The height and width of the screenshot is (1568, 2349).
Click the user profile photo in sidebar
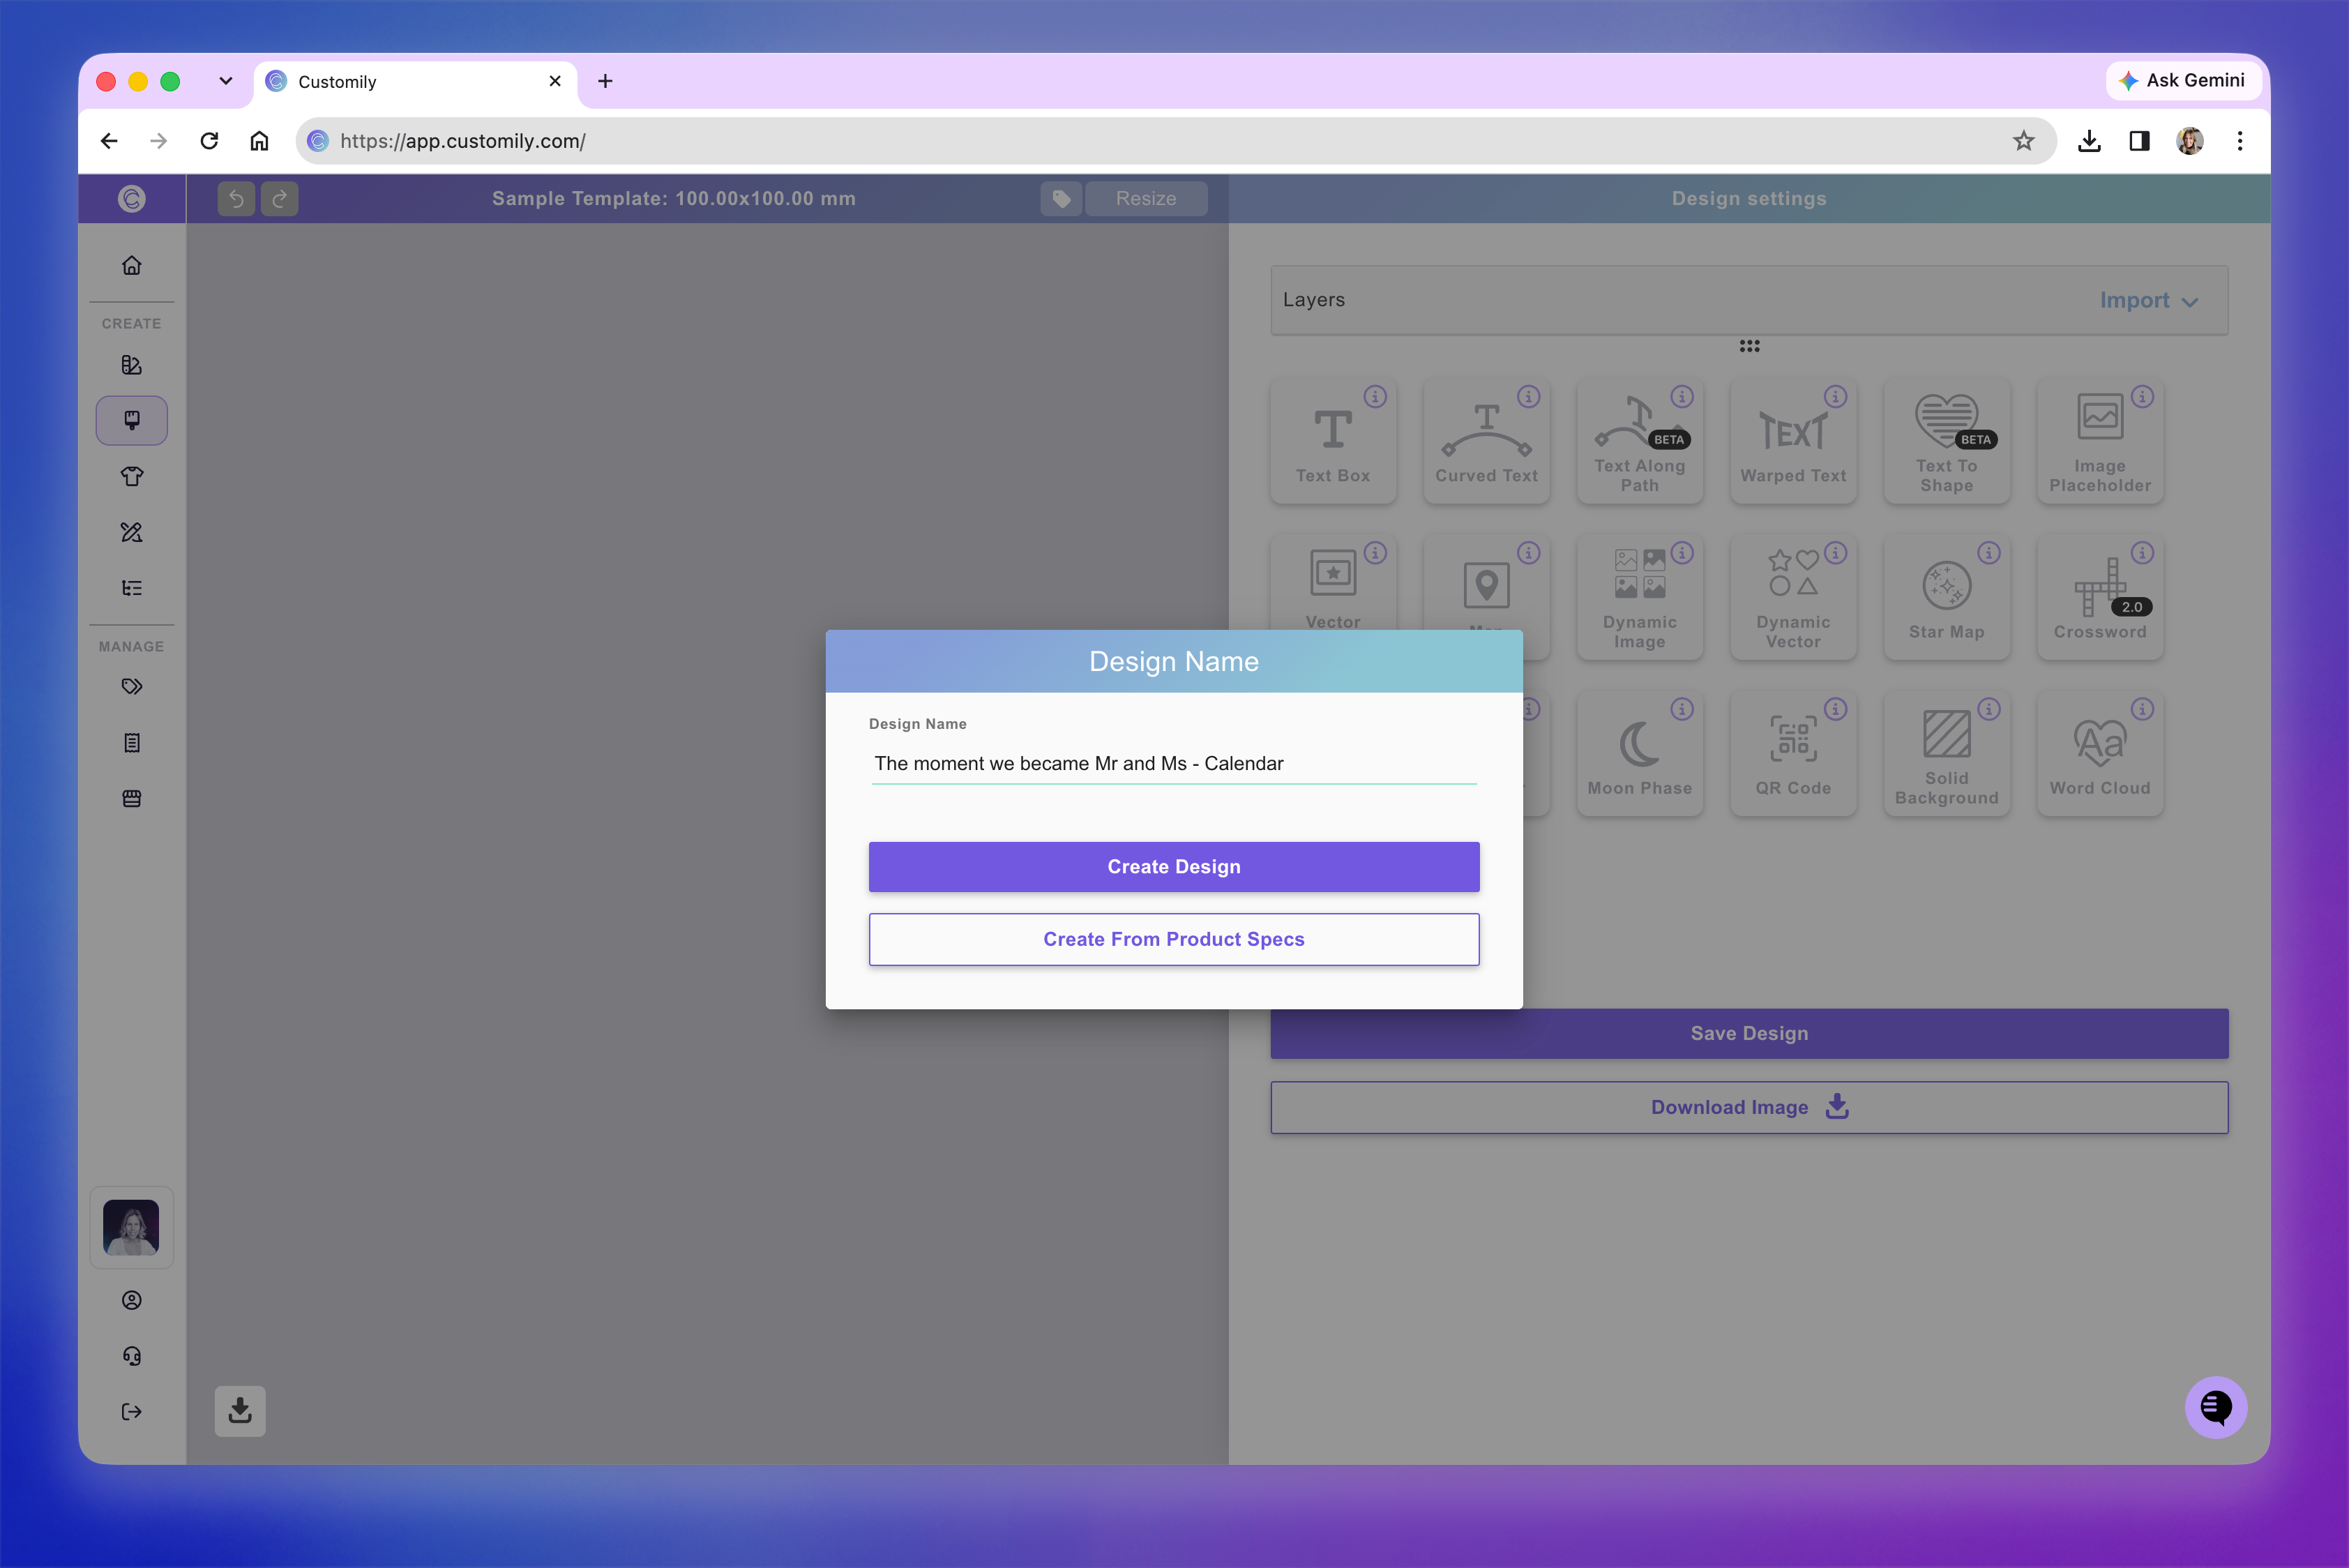point(131,1227)
